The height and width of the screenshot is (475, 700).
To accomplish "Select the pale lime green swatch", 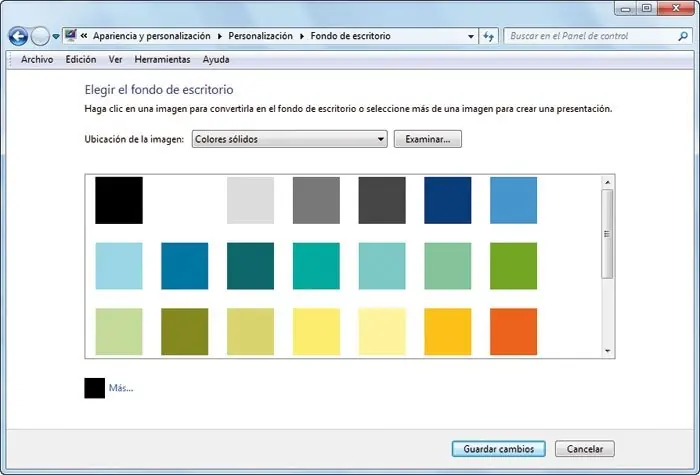I will click(119, 332).
